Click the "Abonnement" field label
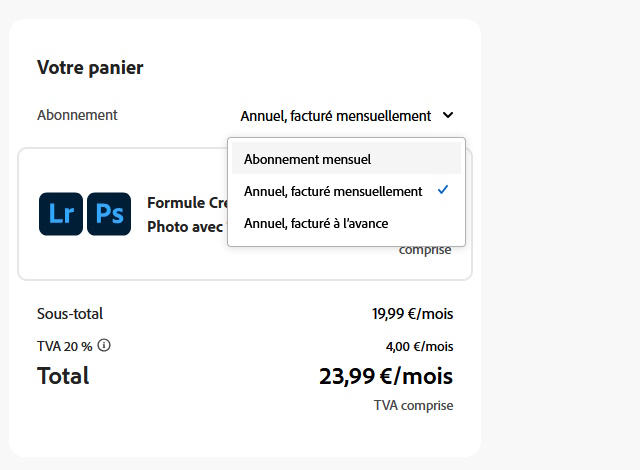Screen dimensions: 640x470 (x=77, y=115)
